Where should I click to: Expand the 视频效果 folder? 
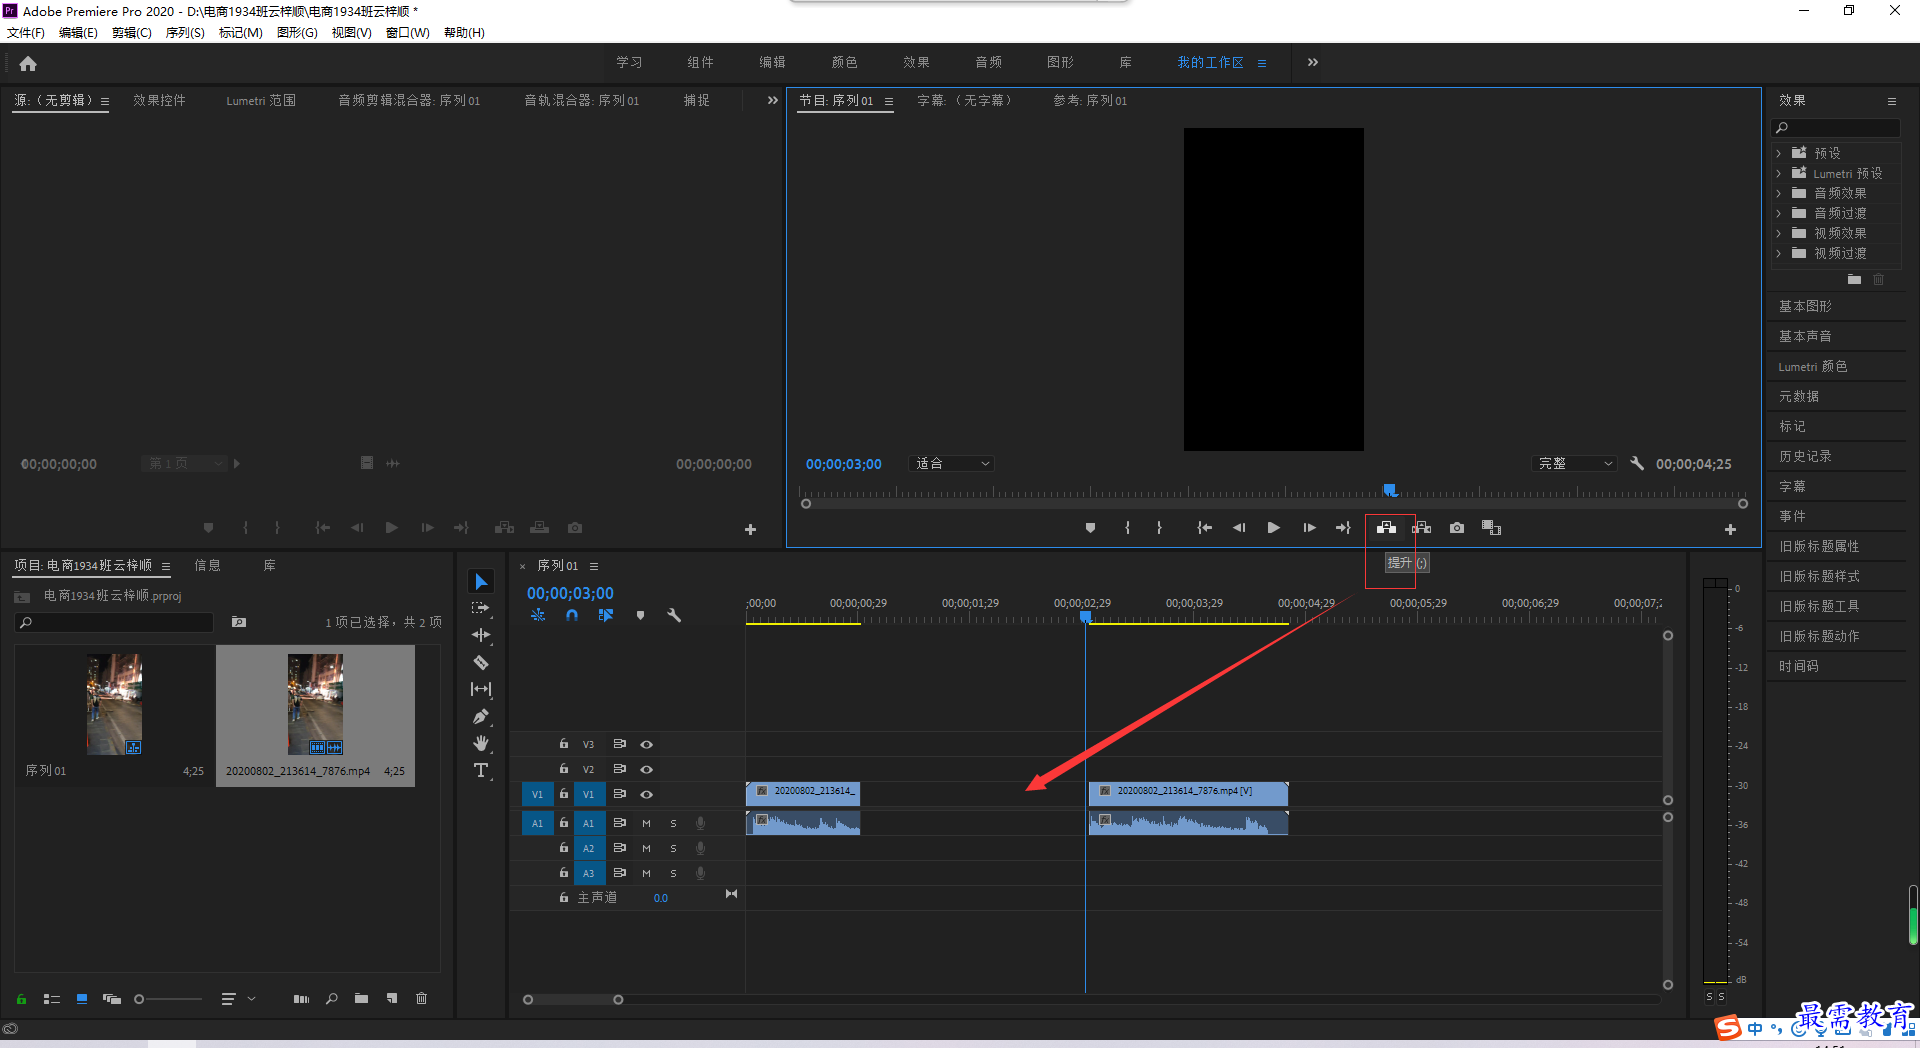(1778, 233)
